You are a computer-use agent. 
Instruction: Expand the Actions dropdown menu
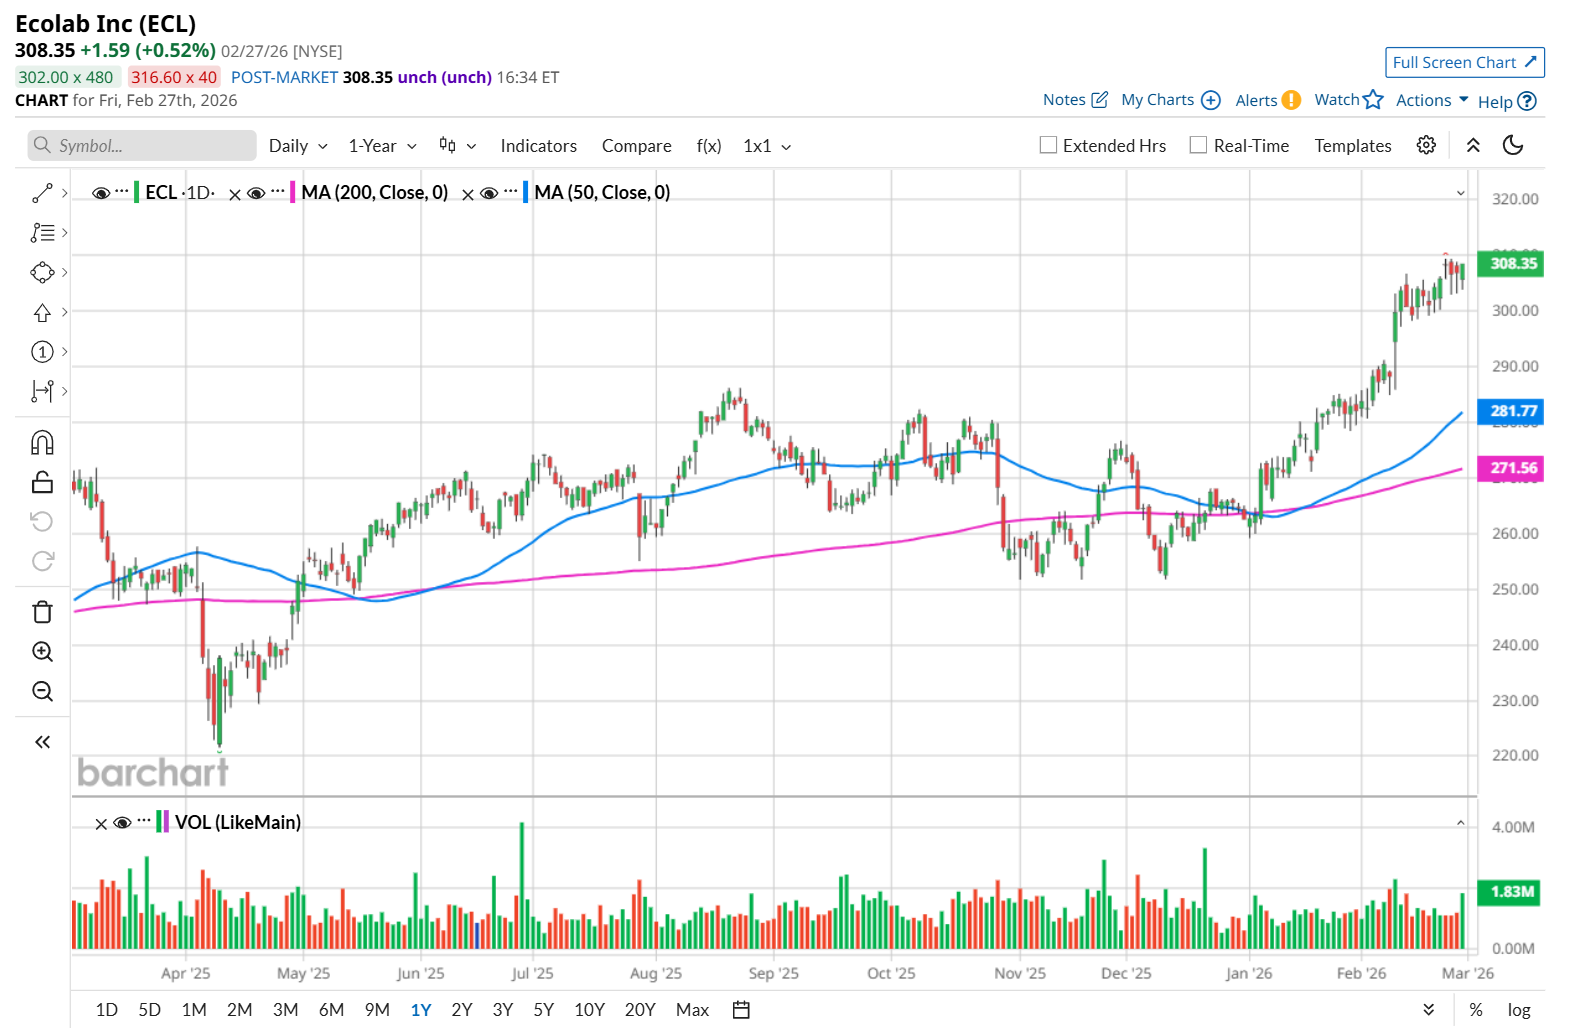[1432, 101]
